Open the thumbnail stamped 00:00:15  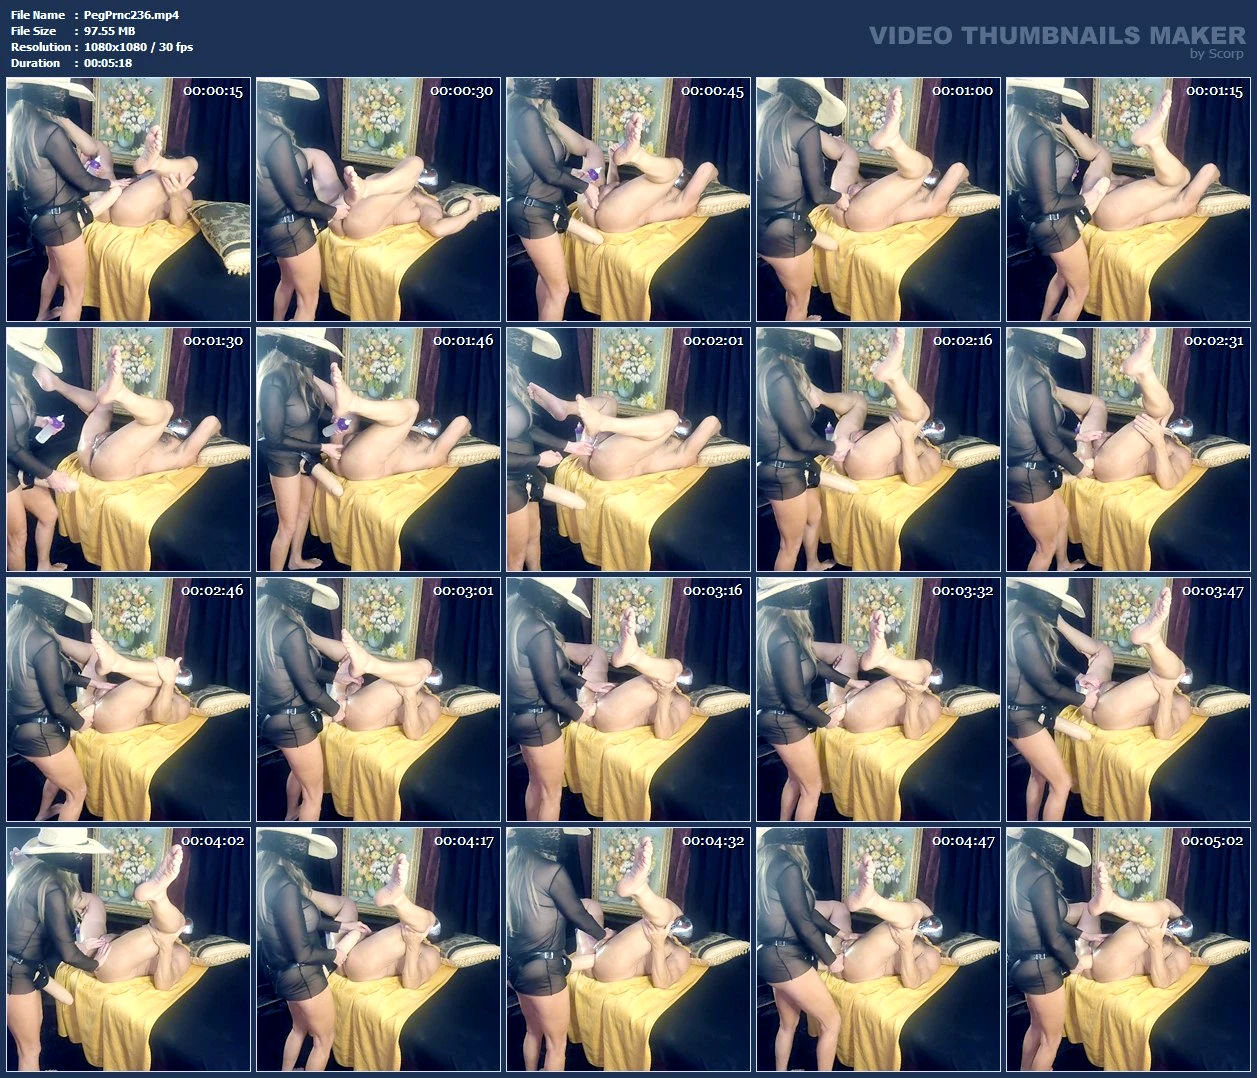tap(128, 199)
